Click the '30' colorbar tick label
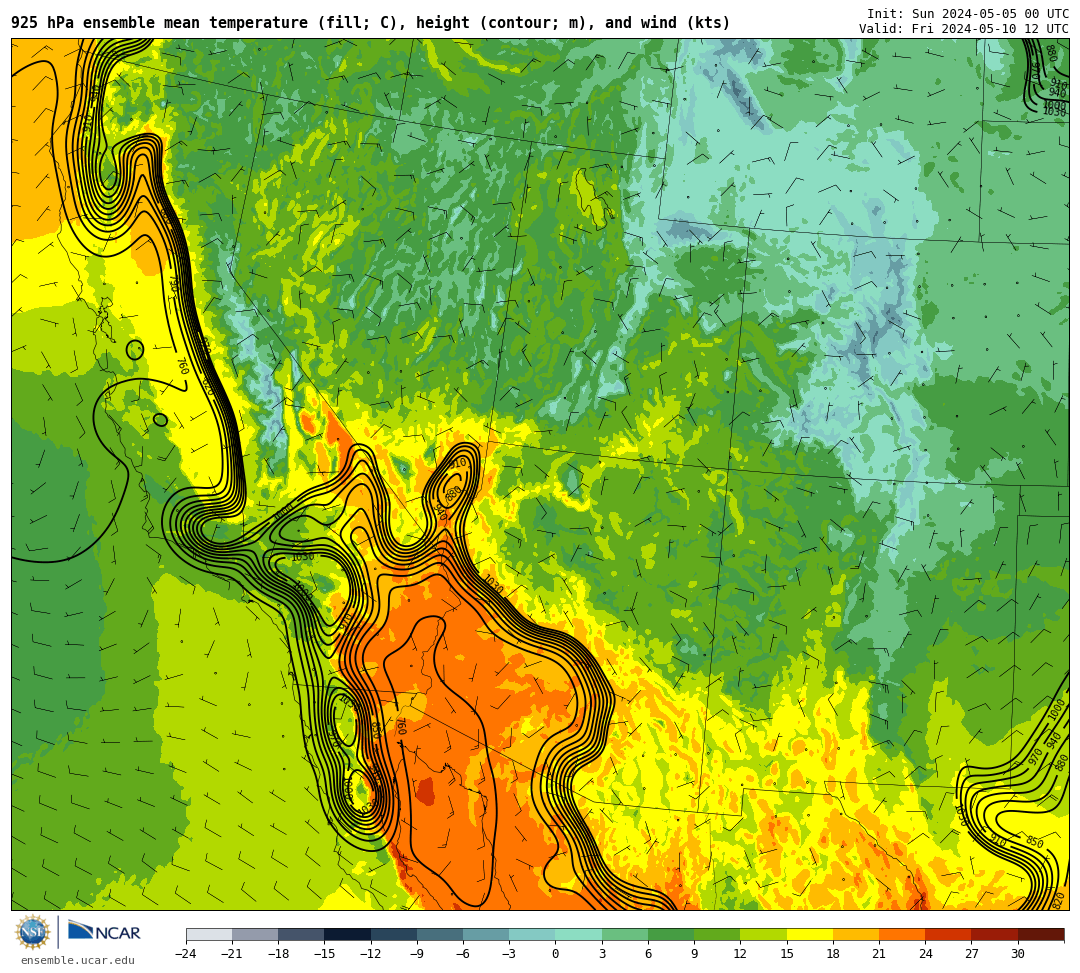This screenshot has height=973, width=1080. point(1017,954)
